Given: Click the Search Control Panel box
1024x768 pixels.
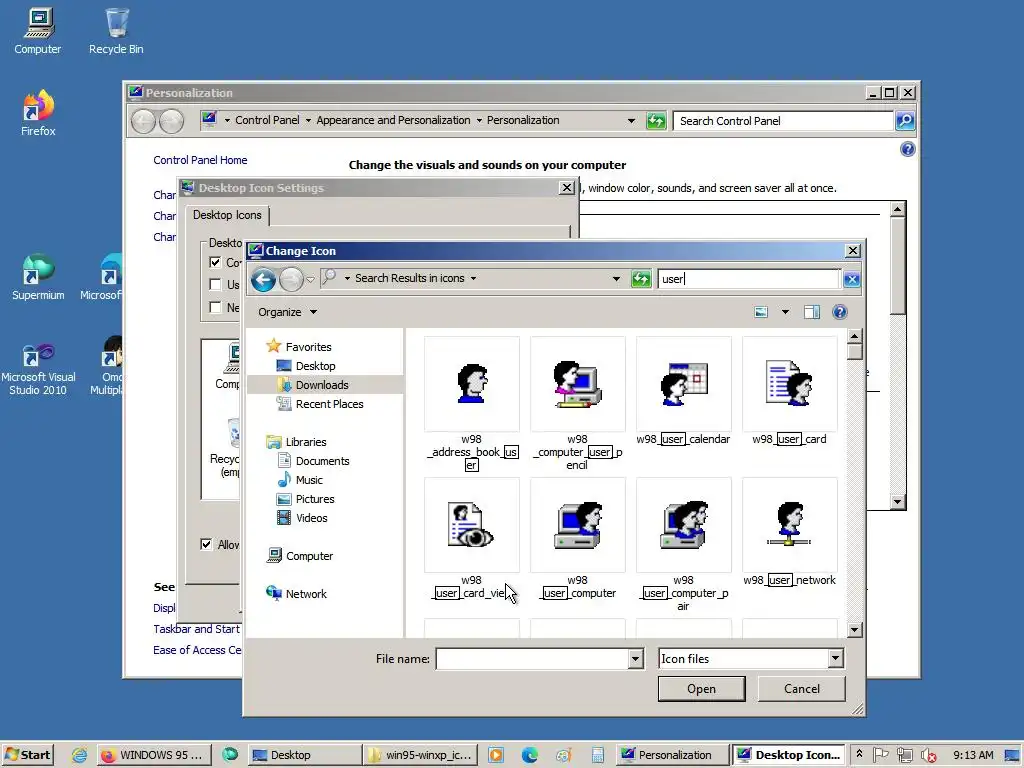Looking at the screenshot, I should 784,121.
